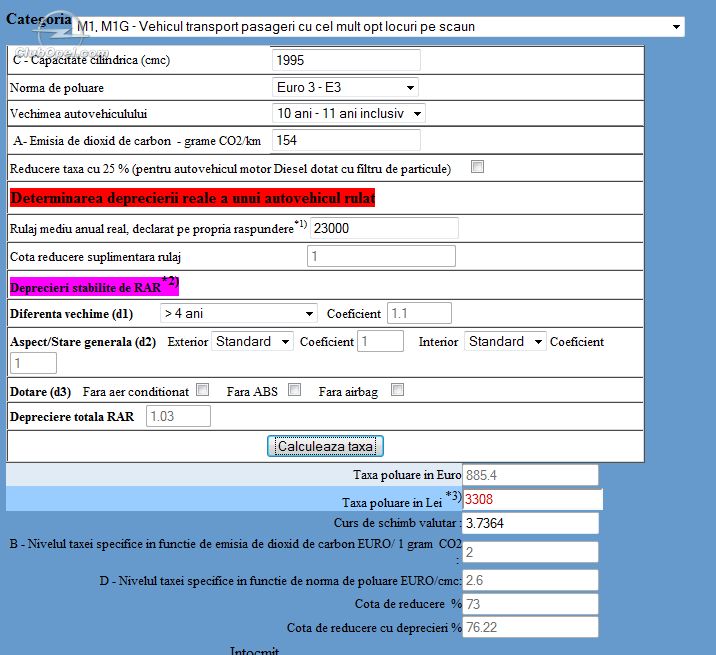Click the Diferenta vechime (d1) label
716x655 pixels.
pos(71,314)
